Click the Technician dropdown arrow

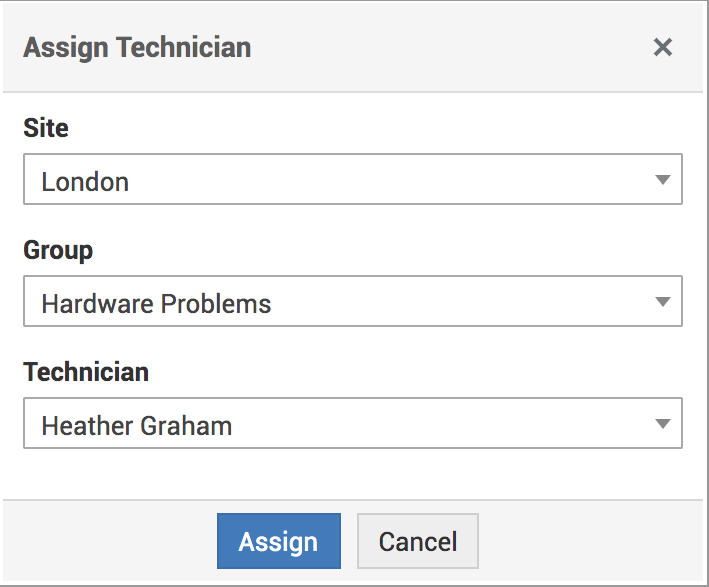(x=662, y=424)
